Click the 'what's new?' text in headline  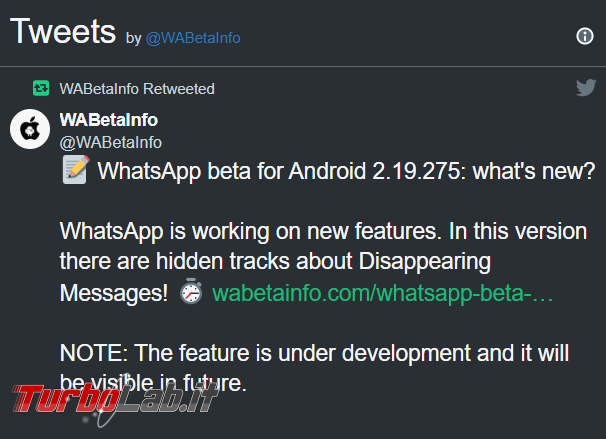click(x=534, y=171)
